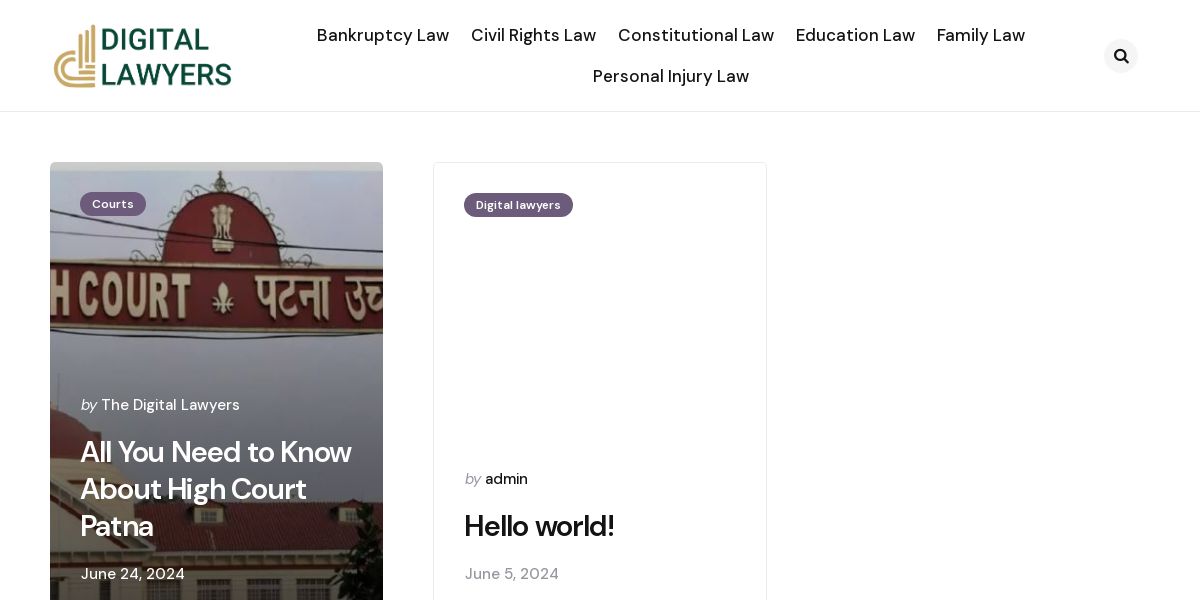
Task: Go to Civil Rights Law page
Action: click(533, 35)
